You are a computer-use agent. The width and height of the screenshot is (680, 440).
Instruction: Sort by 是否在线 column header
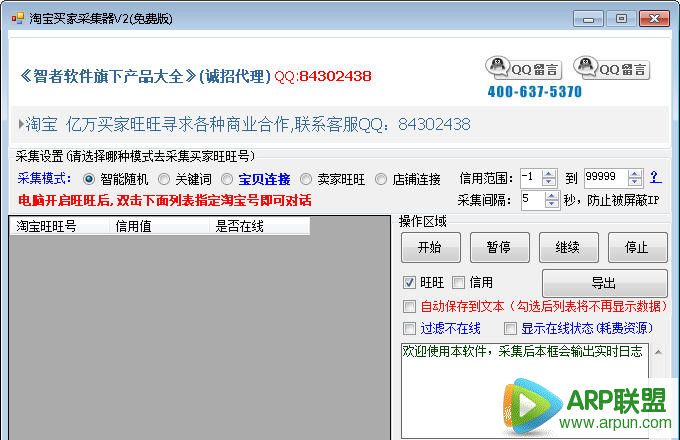pos(259,226)
